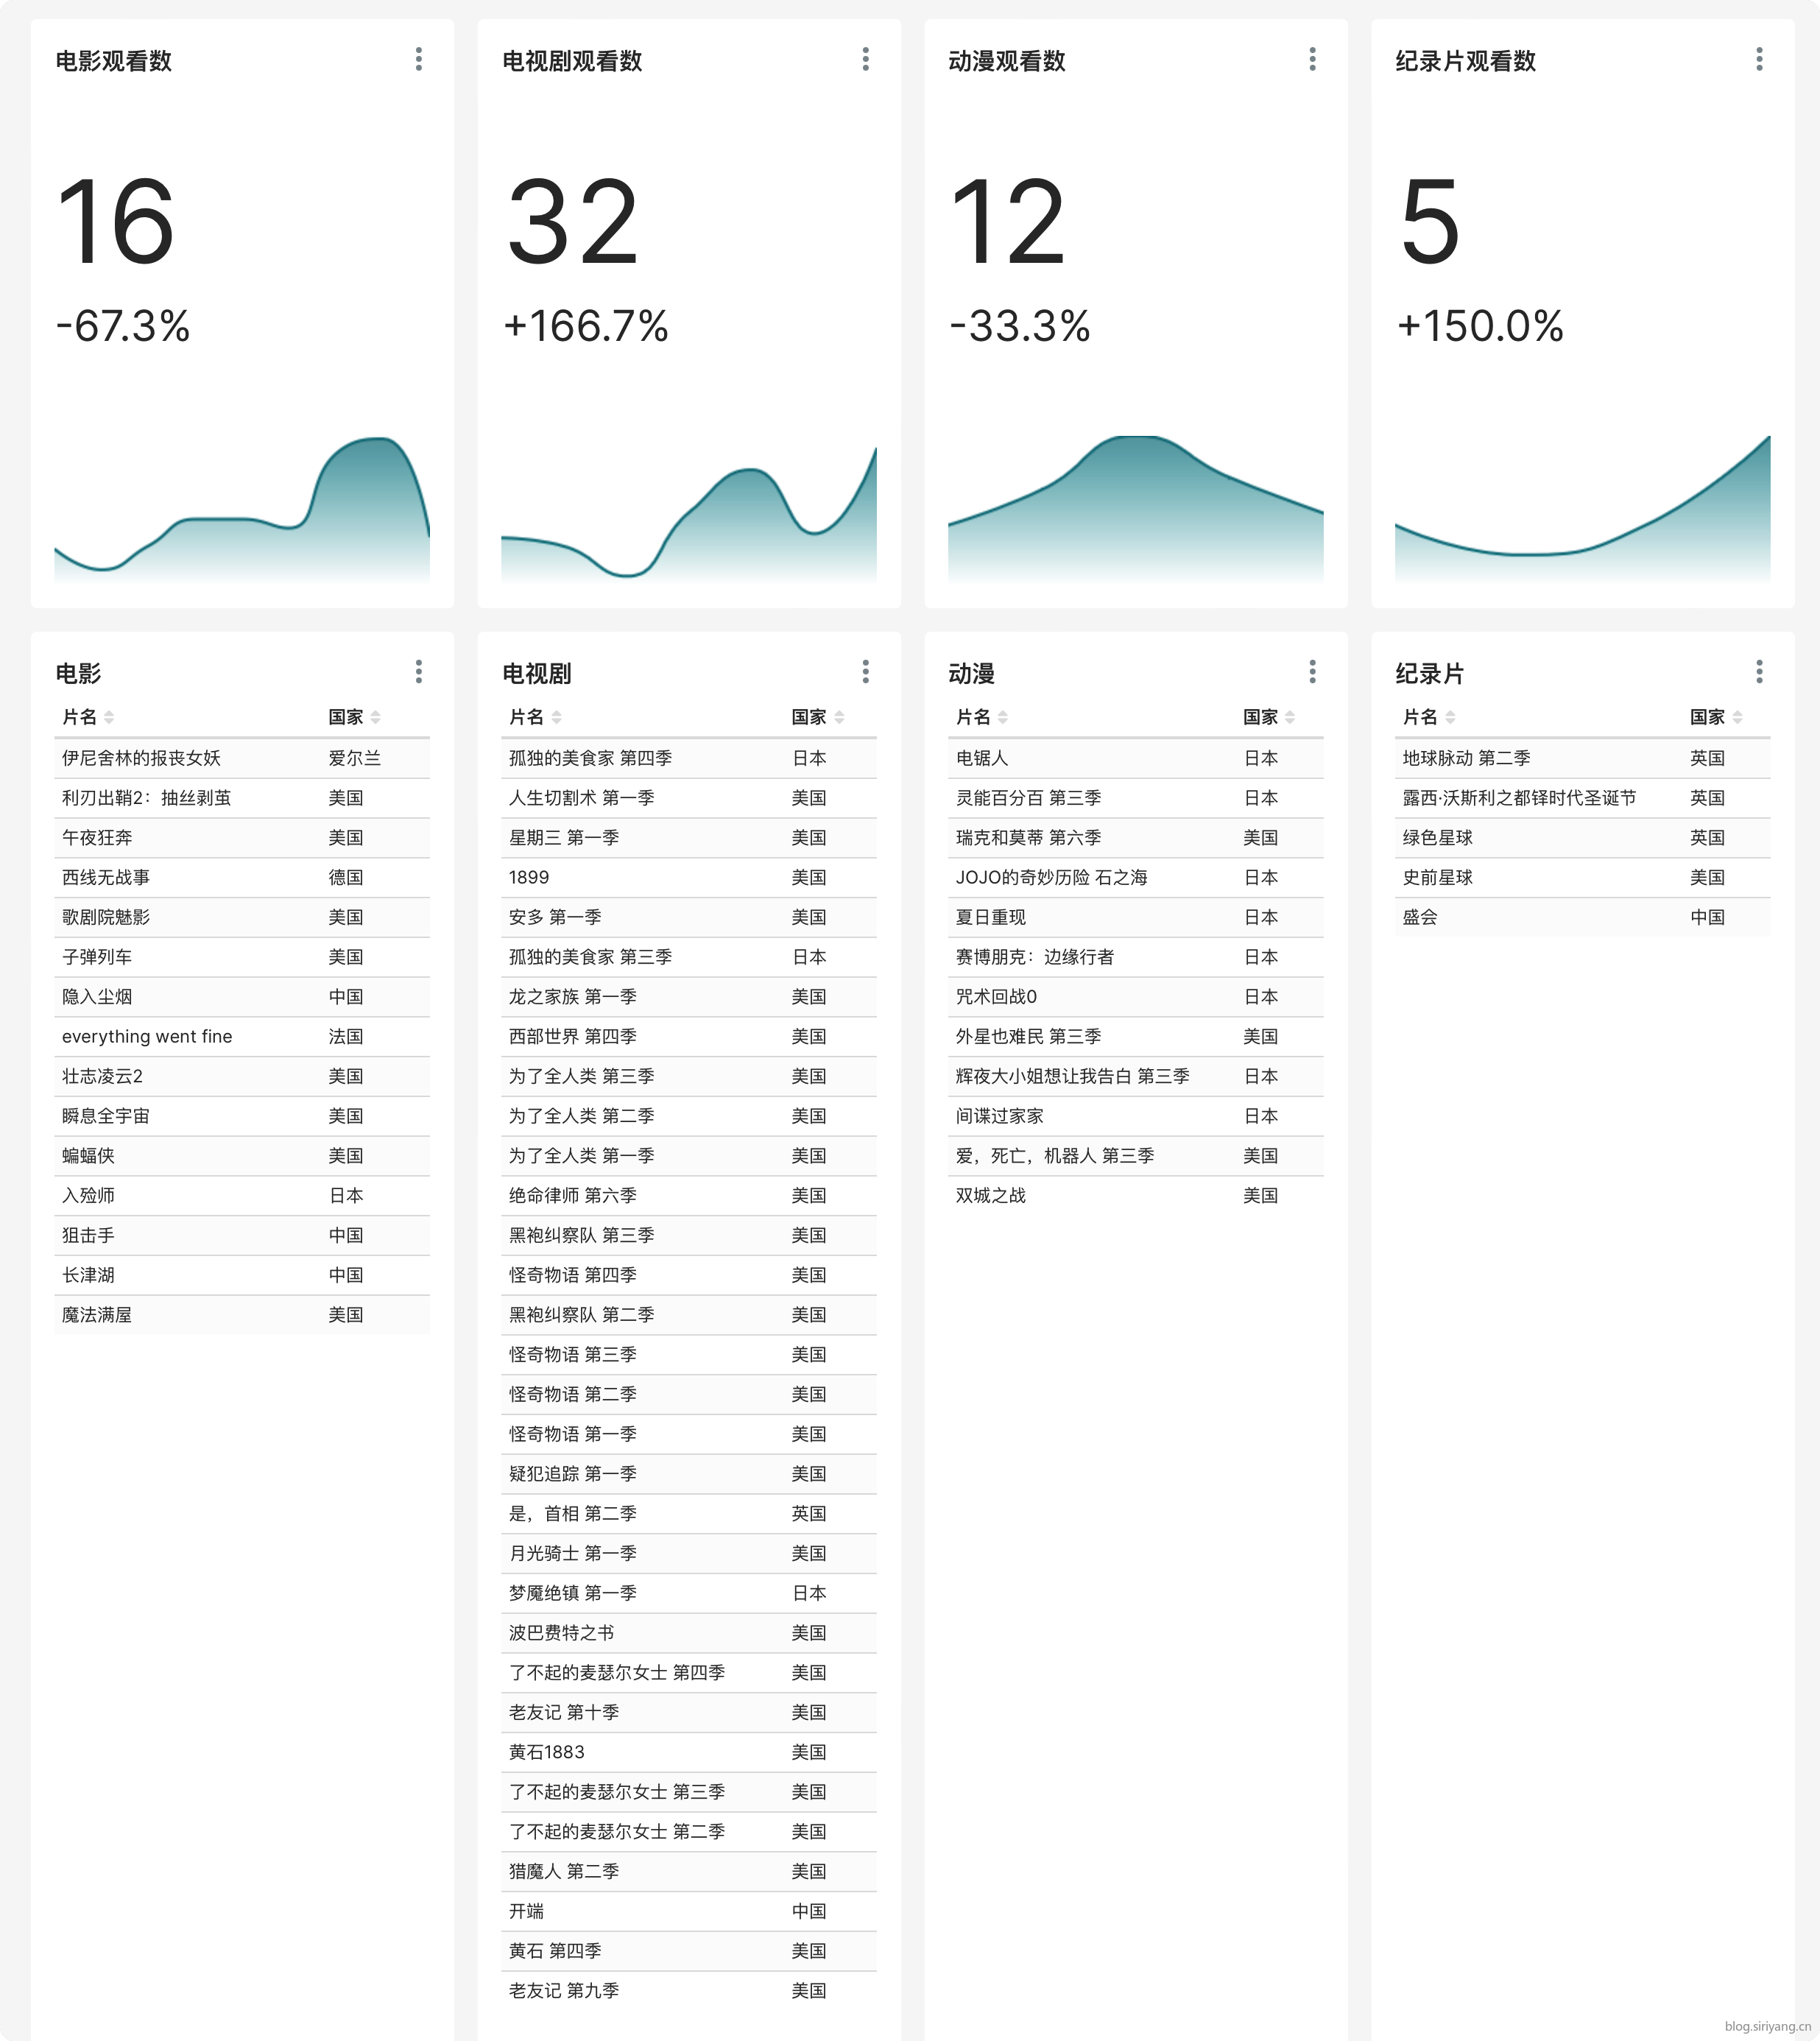This screenshot has width=1820, height=2041.
Task: Select the row everything went fine
Action: coord(242,1036)
